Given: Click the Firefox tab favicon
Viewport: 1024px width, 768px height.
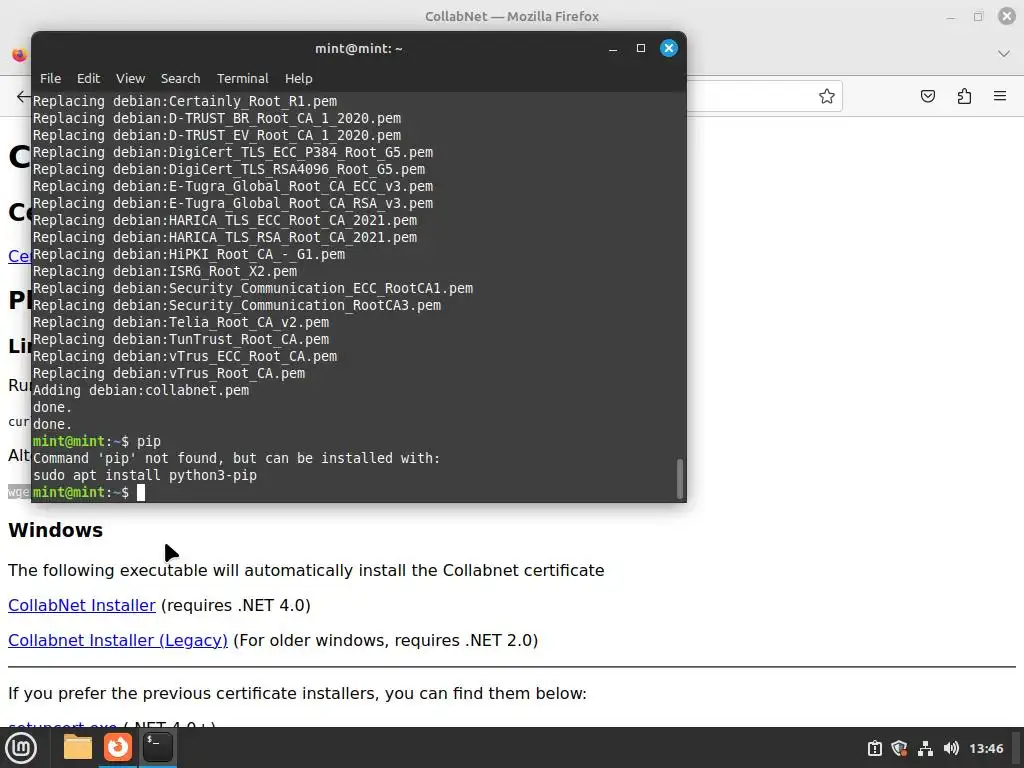Looking at the screenshot, I should [20, 55].
